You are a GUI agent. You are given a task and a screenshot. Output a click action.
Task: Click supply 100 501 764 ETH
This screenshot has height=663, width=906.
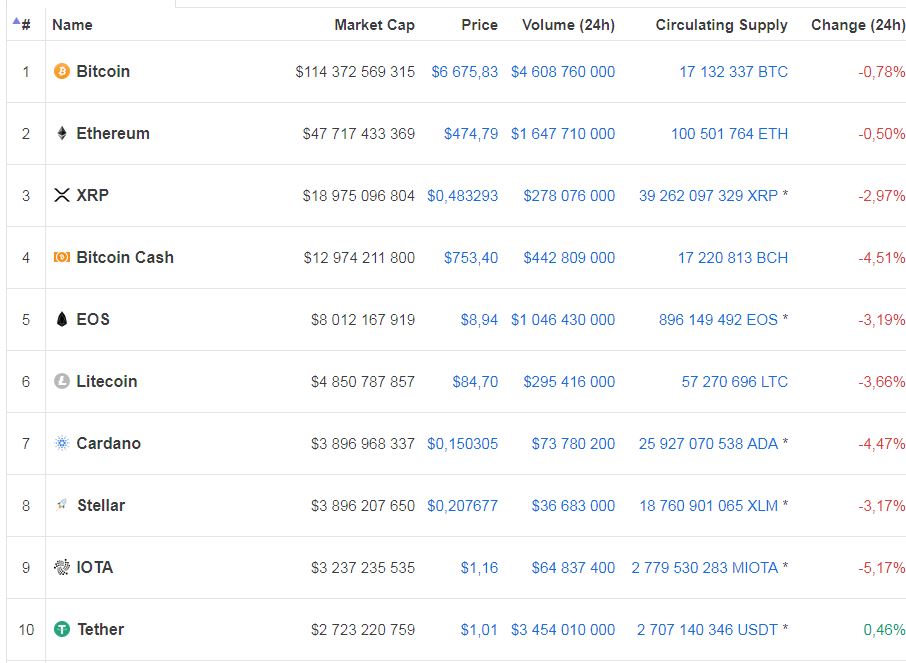(729, 134)
